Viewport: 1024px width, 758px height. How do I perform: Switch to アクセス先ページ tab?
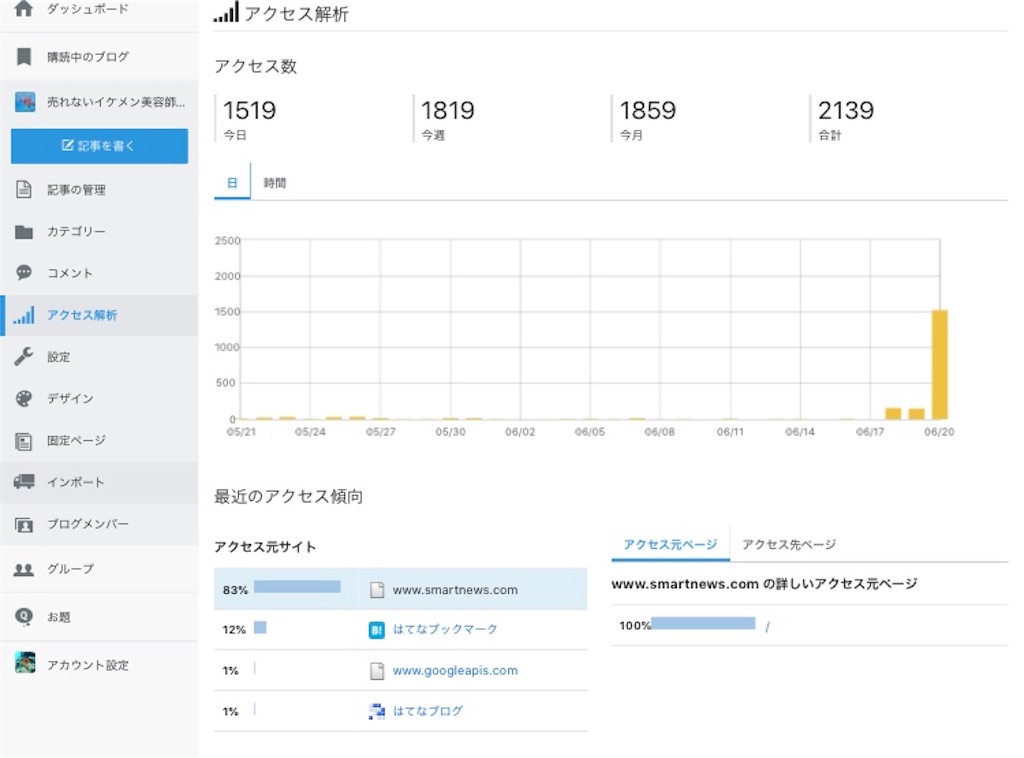[x=789, y=544]
